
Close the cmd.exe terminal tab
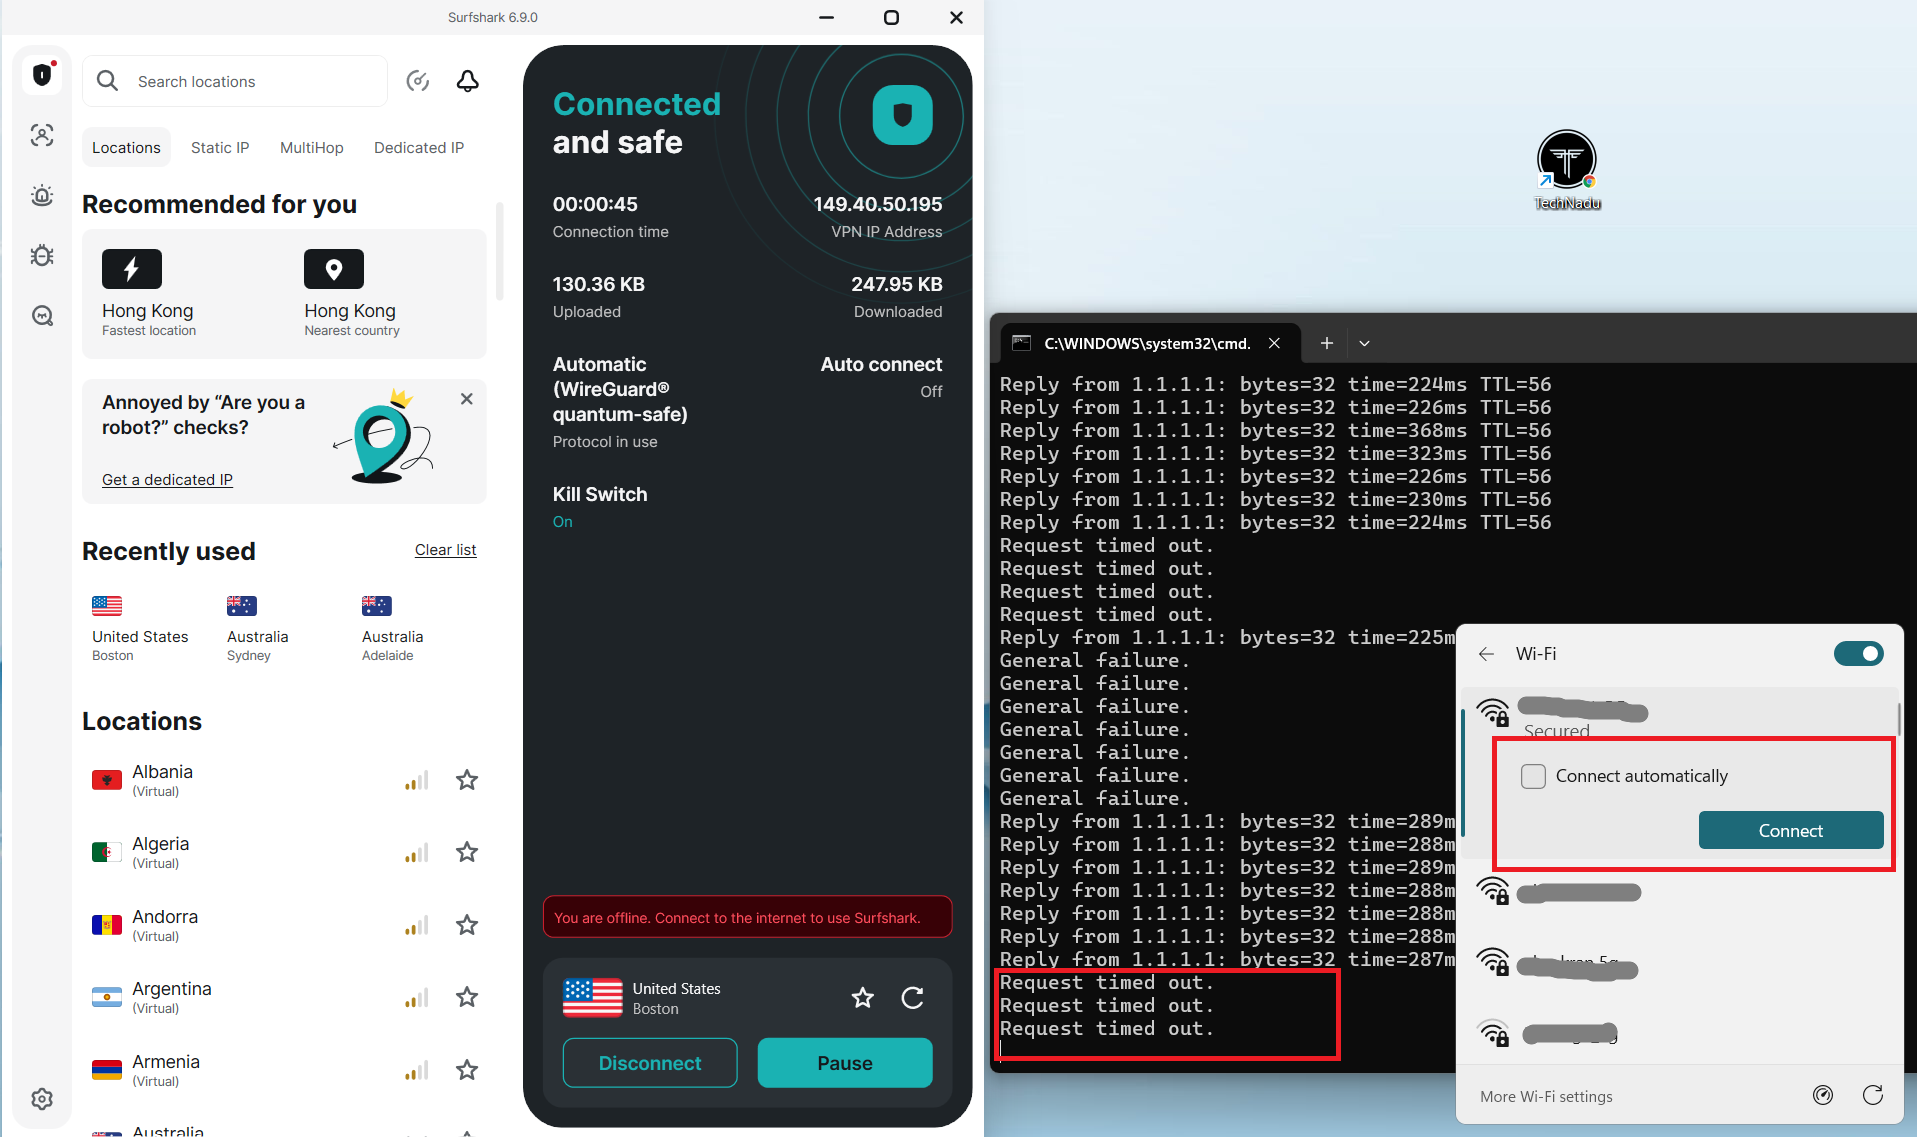pyautogui.click(x=1274, y=343)
